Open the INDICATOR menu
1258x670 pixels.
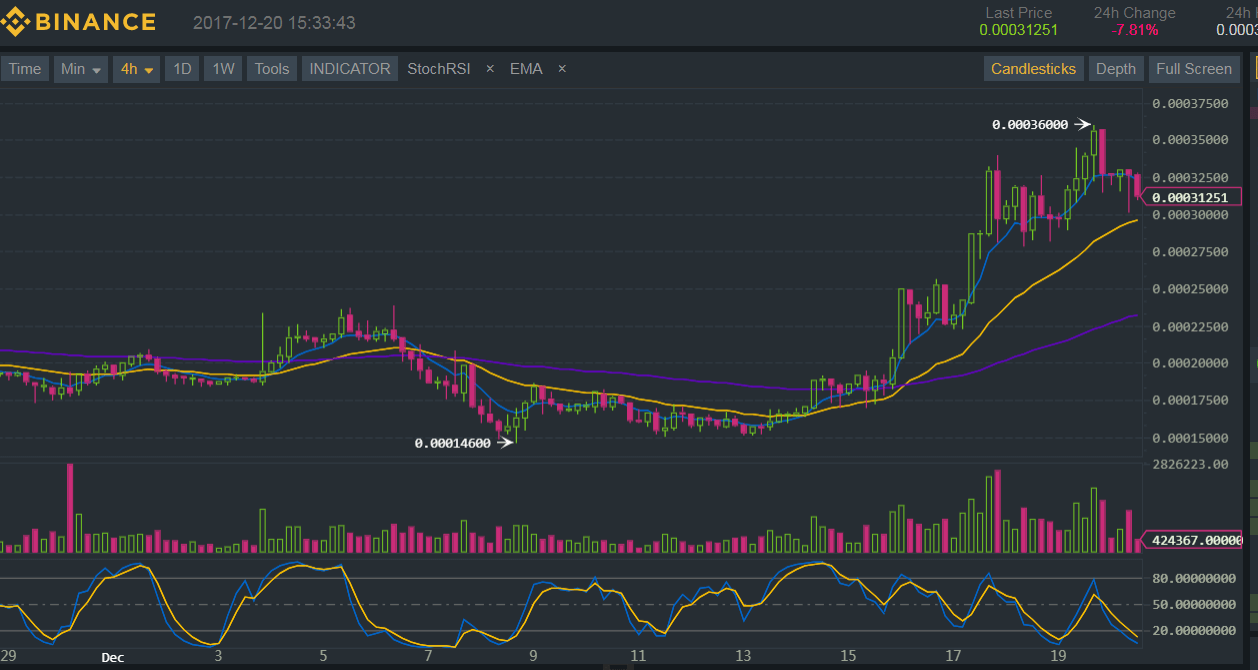point(349,69)
